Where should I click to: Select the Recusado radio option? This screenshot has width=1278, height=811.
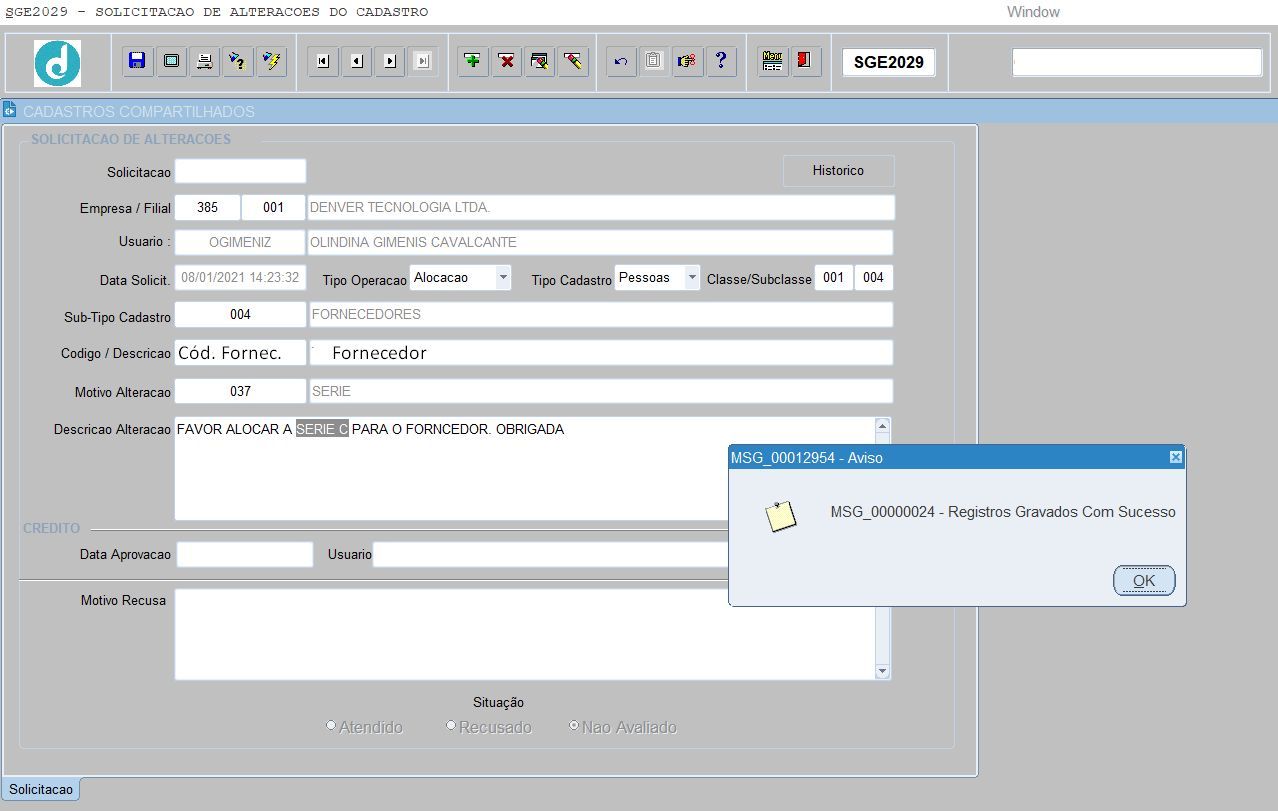[451, 726]
